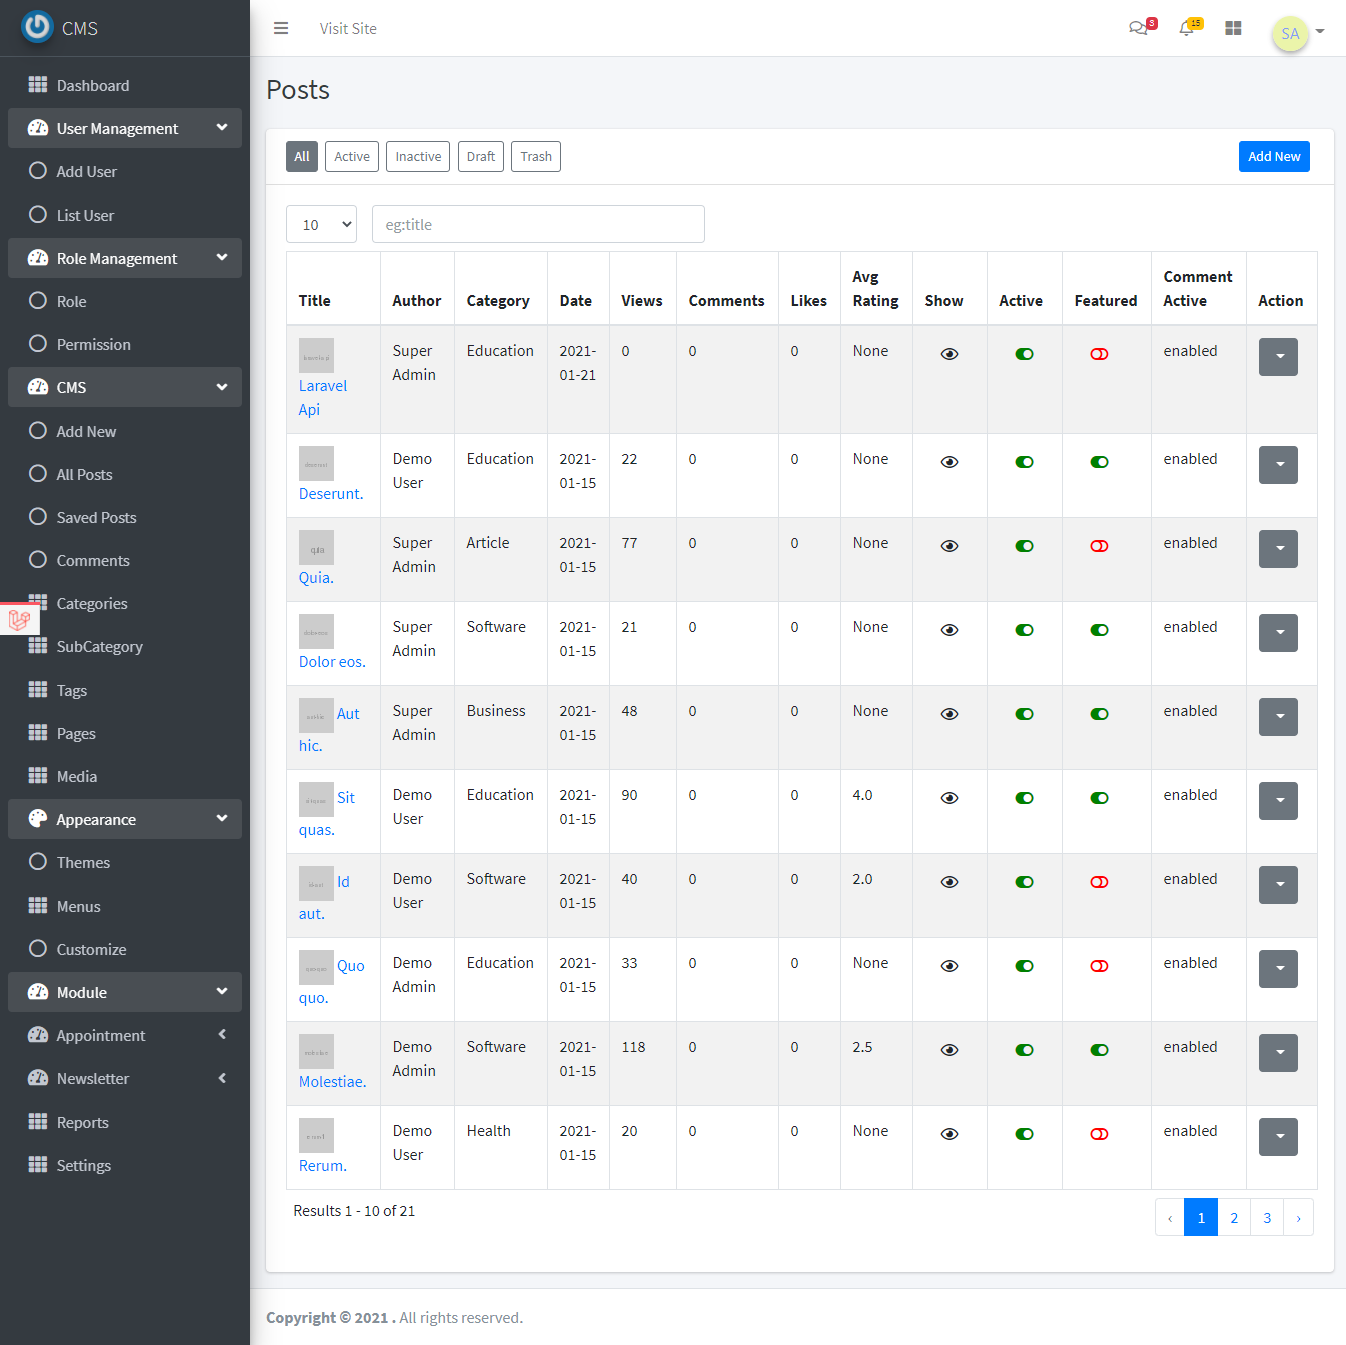The image size is (1346, 1345).
Task: Open the Visit Site link
Action: click(348, 28)
